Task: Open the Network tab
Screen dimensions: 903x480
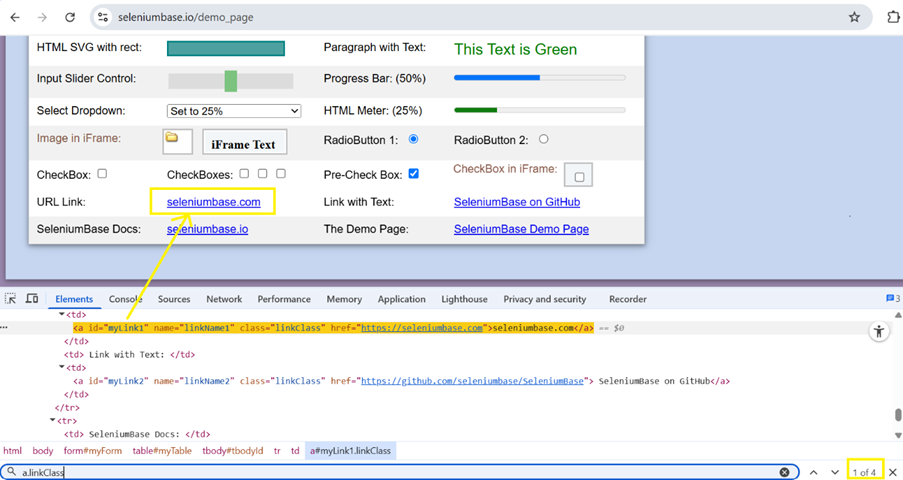Action: point(224,299)
